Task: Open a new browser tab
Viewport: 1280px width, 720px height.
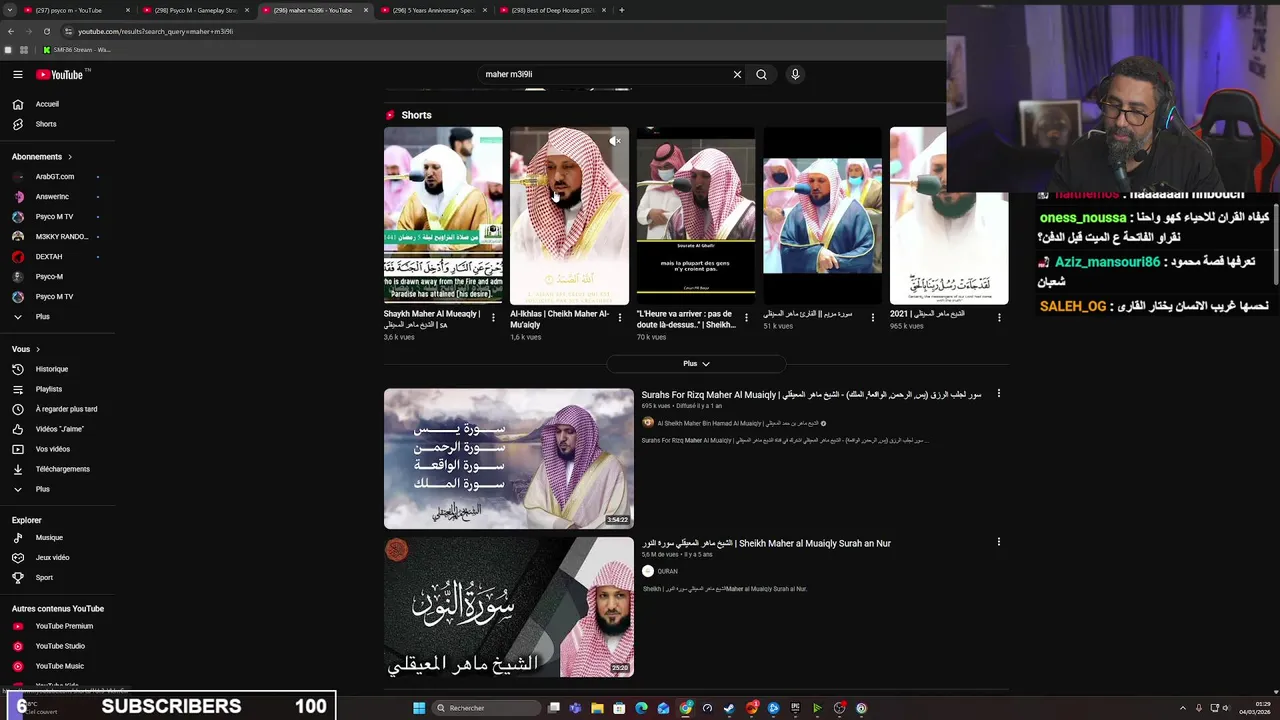Action: tap(622, 10)
